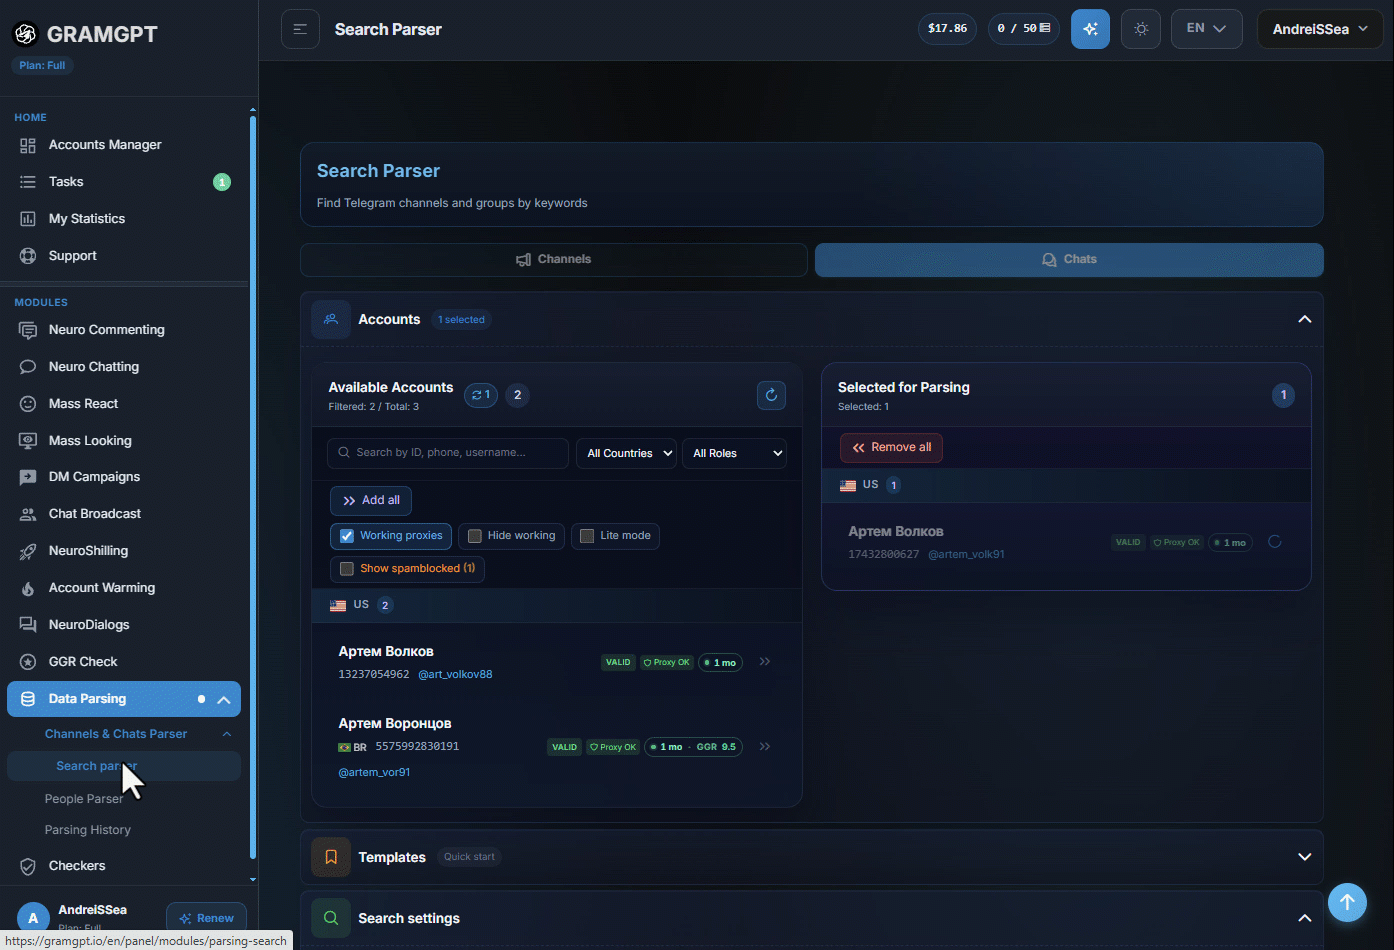Click the account search input field
1394x950 pixels.
coord(448,453)
